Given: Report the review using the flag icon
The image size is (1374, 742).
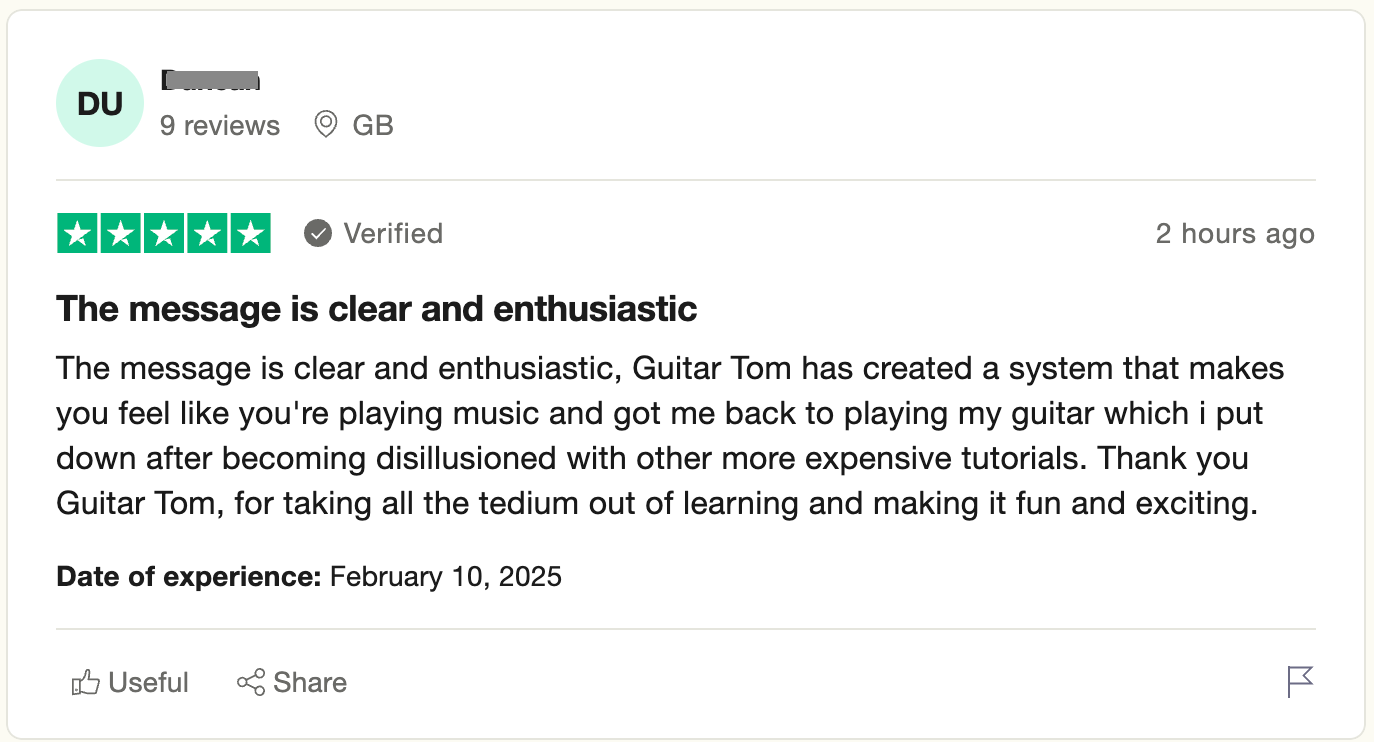Looking at the screenshot, I should (1300, 682).
